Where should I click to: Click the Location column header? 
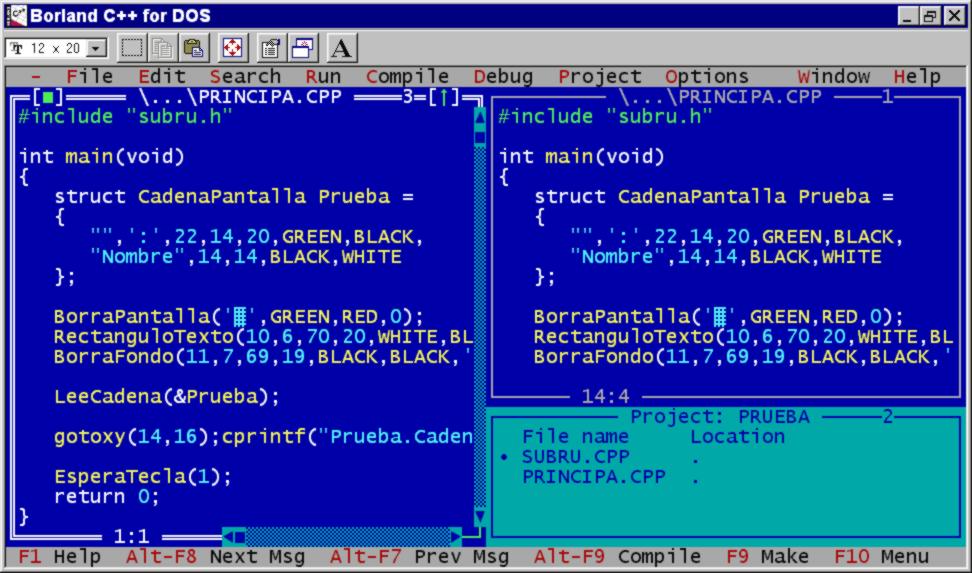click(738, 437)
